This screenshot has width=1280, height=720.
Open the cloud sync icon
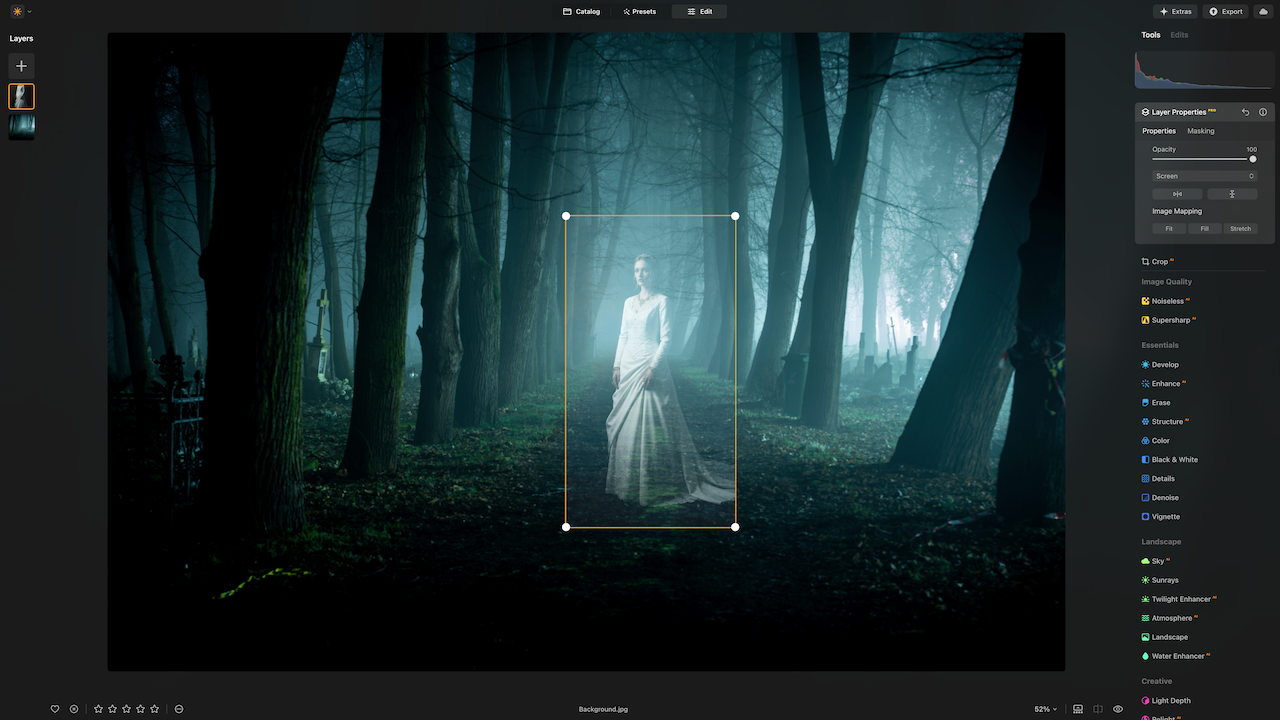[1263, 12]
